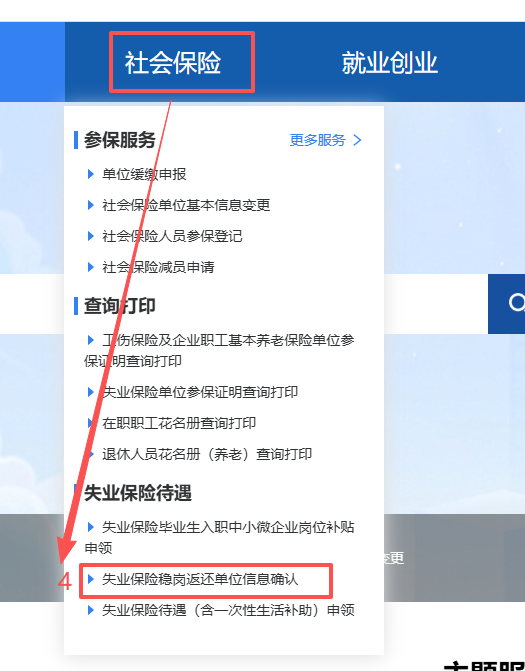Open 工伤保险及企业职工基本养老保险单位参保证明查询打印
The height and width of the screenshot is (671, 525).
click(x=219, y=350)
